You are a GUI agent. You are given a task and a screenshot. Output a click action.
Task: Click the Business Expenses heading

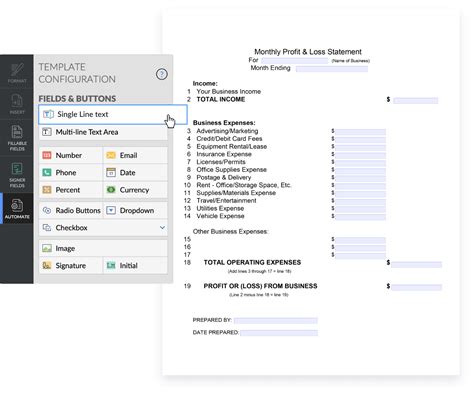coord(224,123)
